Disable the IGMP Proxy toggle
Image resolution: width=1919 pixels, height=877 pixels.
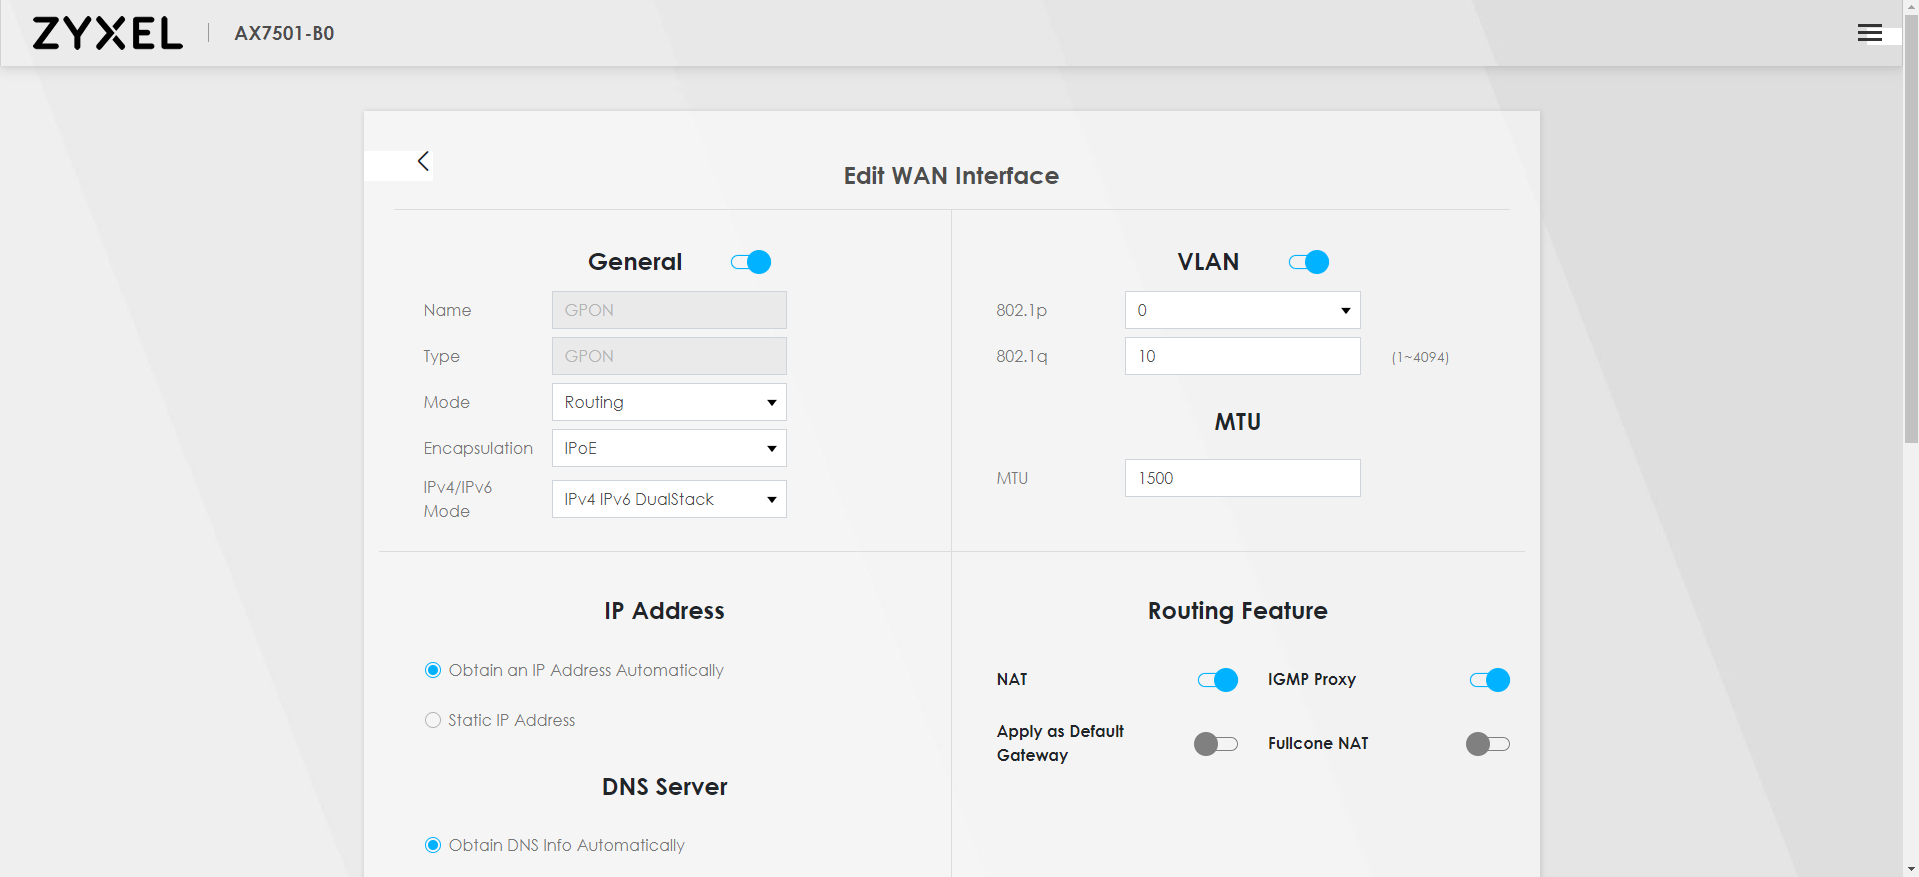coord(1489,680)
